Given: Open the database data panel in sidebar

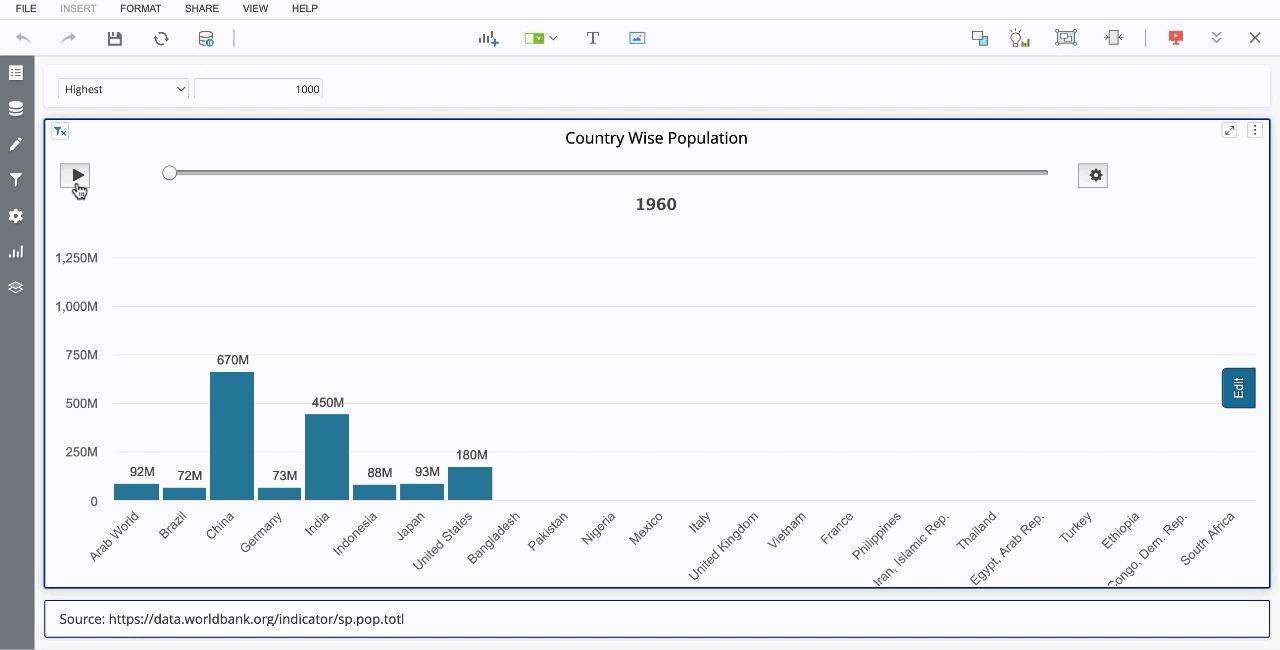Looking at the screenshot, I should pyautogui.click(x=16, y=109).
